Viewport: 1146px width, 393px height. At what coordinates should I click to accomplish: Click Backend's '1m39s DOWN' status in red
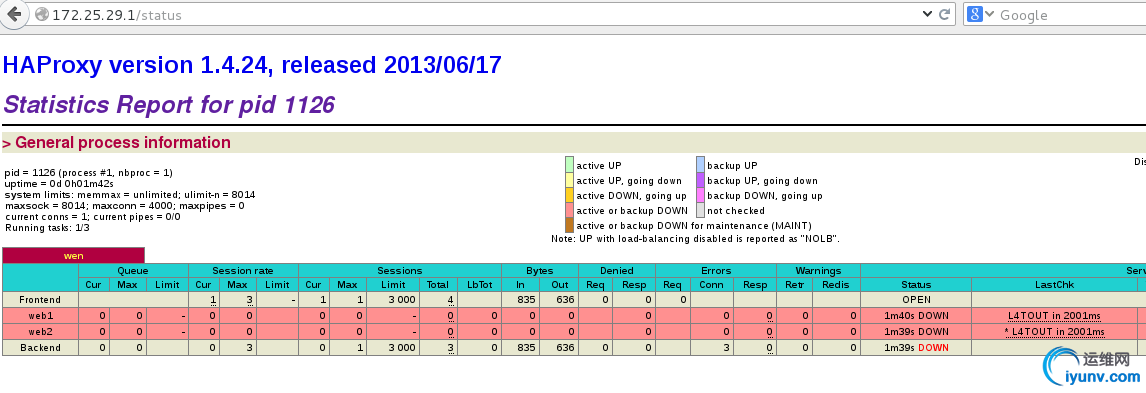pyautogui.click(x=916, y=348)
